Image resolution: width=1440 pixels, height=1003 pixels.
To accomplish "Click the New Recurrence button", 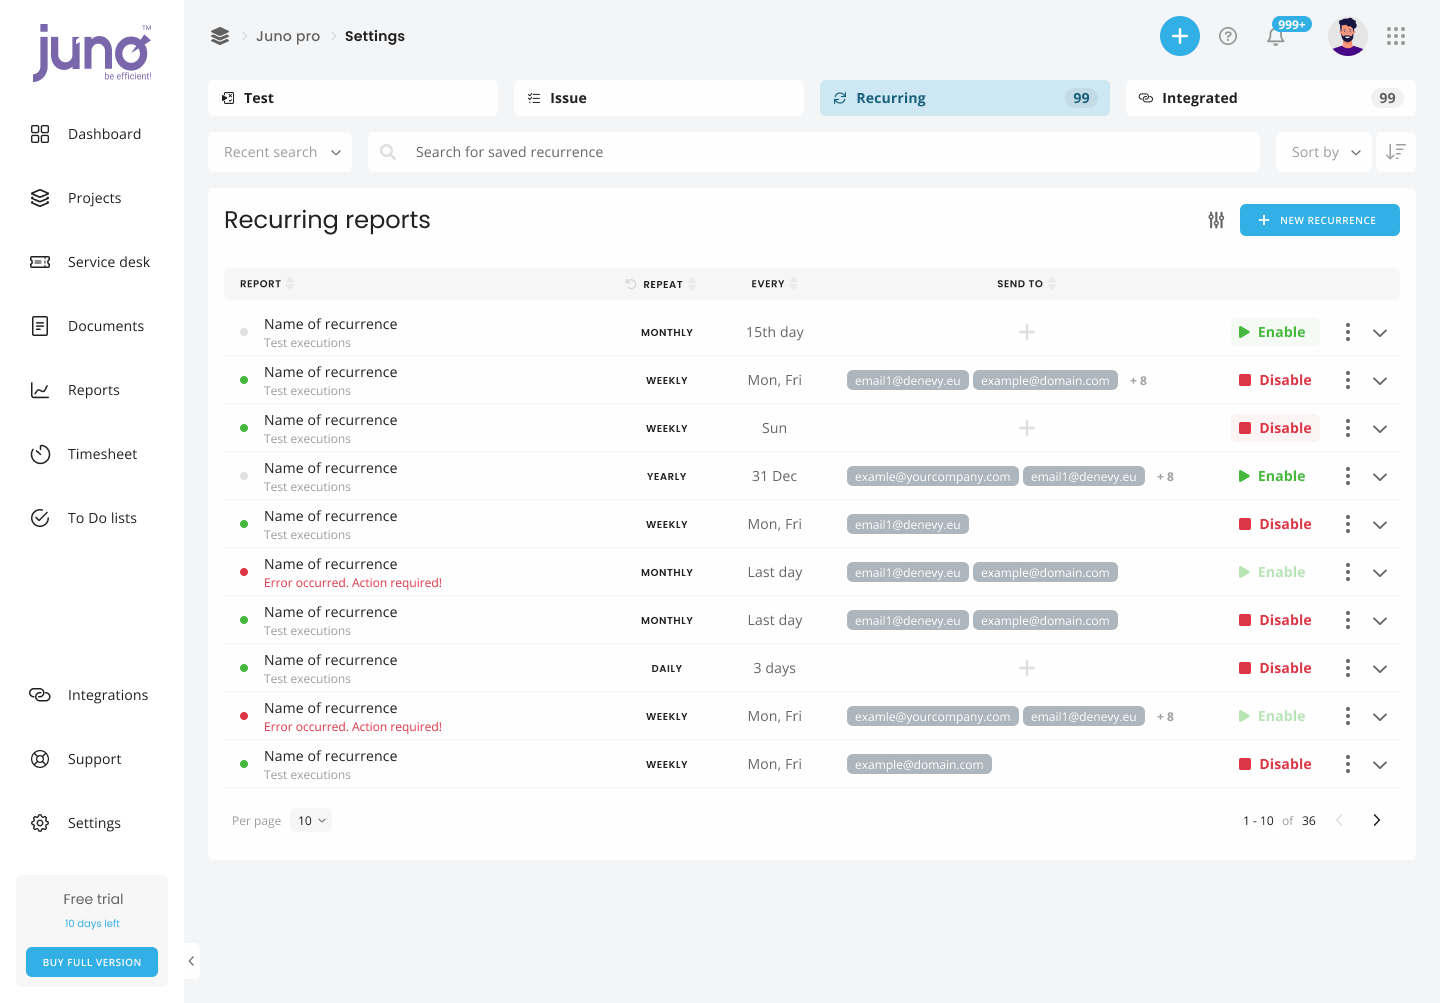I will [1320, 220].
